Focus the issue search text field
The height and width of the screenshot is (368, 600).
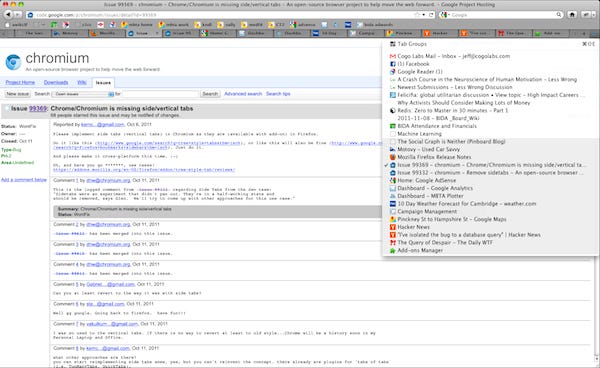pyautogui.click(x=161, y=94)
